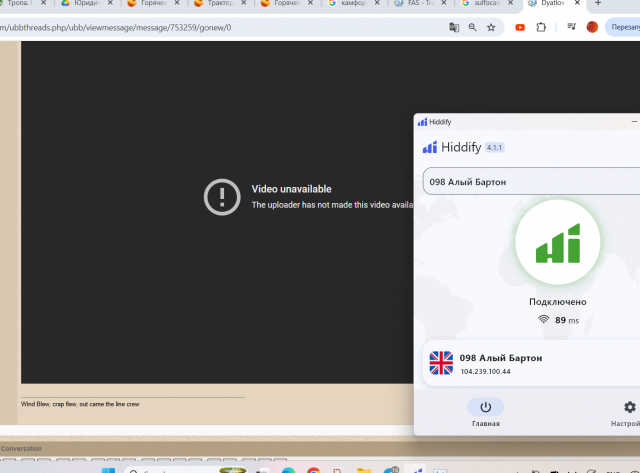Click the Hiddify logo icon in header
The width and height of the screenshot is (640, 473).
[x=430, y=147]
